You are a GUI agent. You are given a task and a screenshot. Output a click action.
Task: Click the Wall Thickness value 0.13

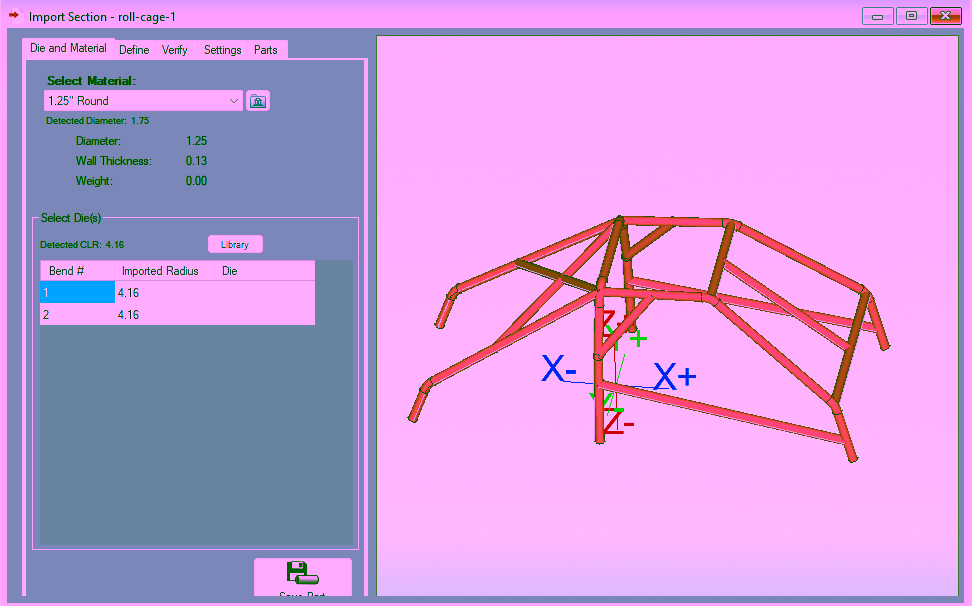pyautogui.click(x=197, y=161)
